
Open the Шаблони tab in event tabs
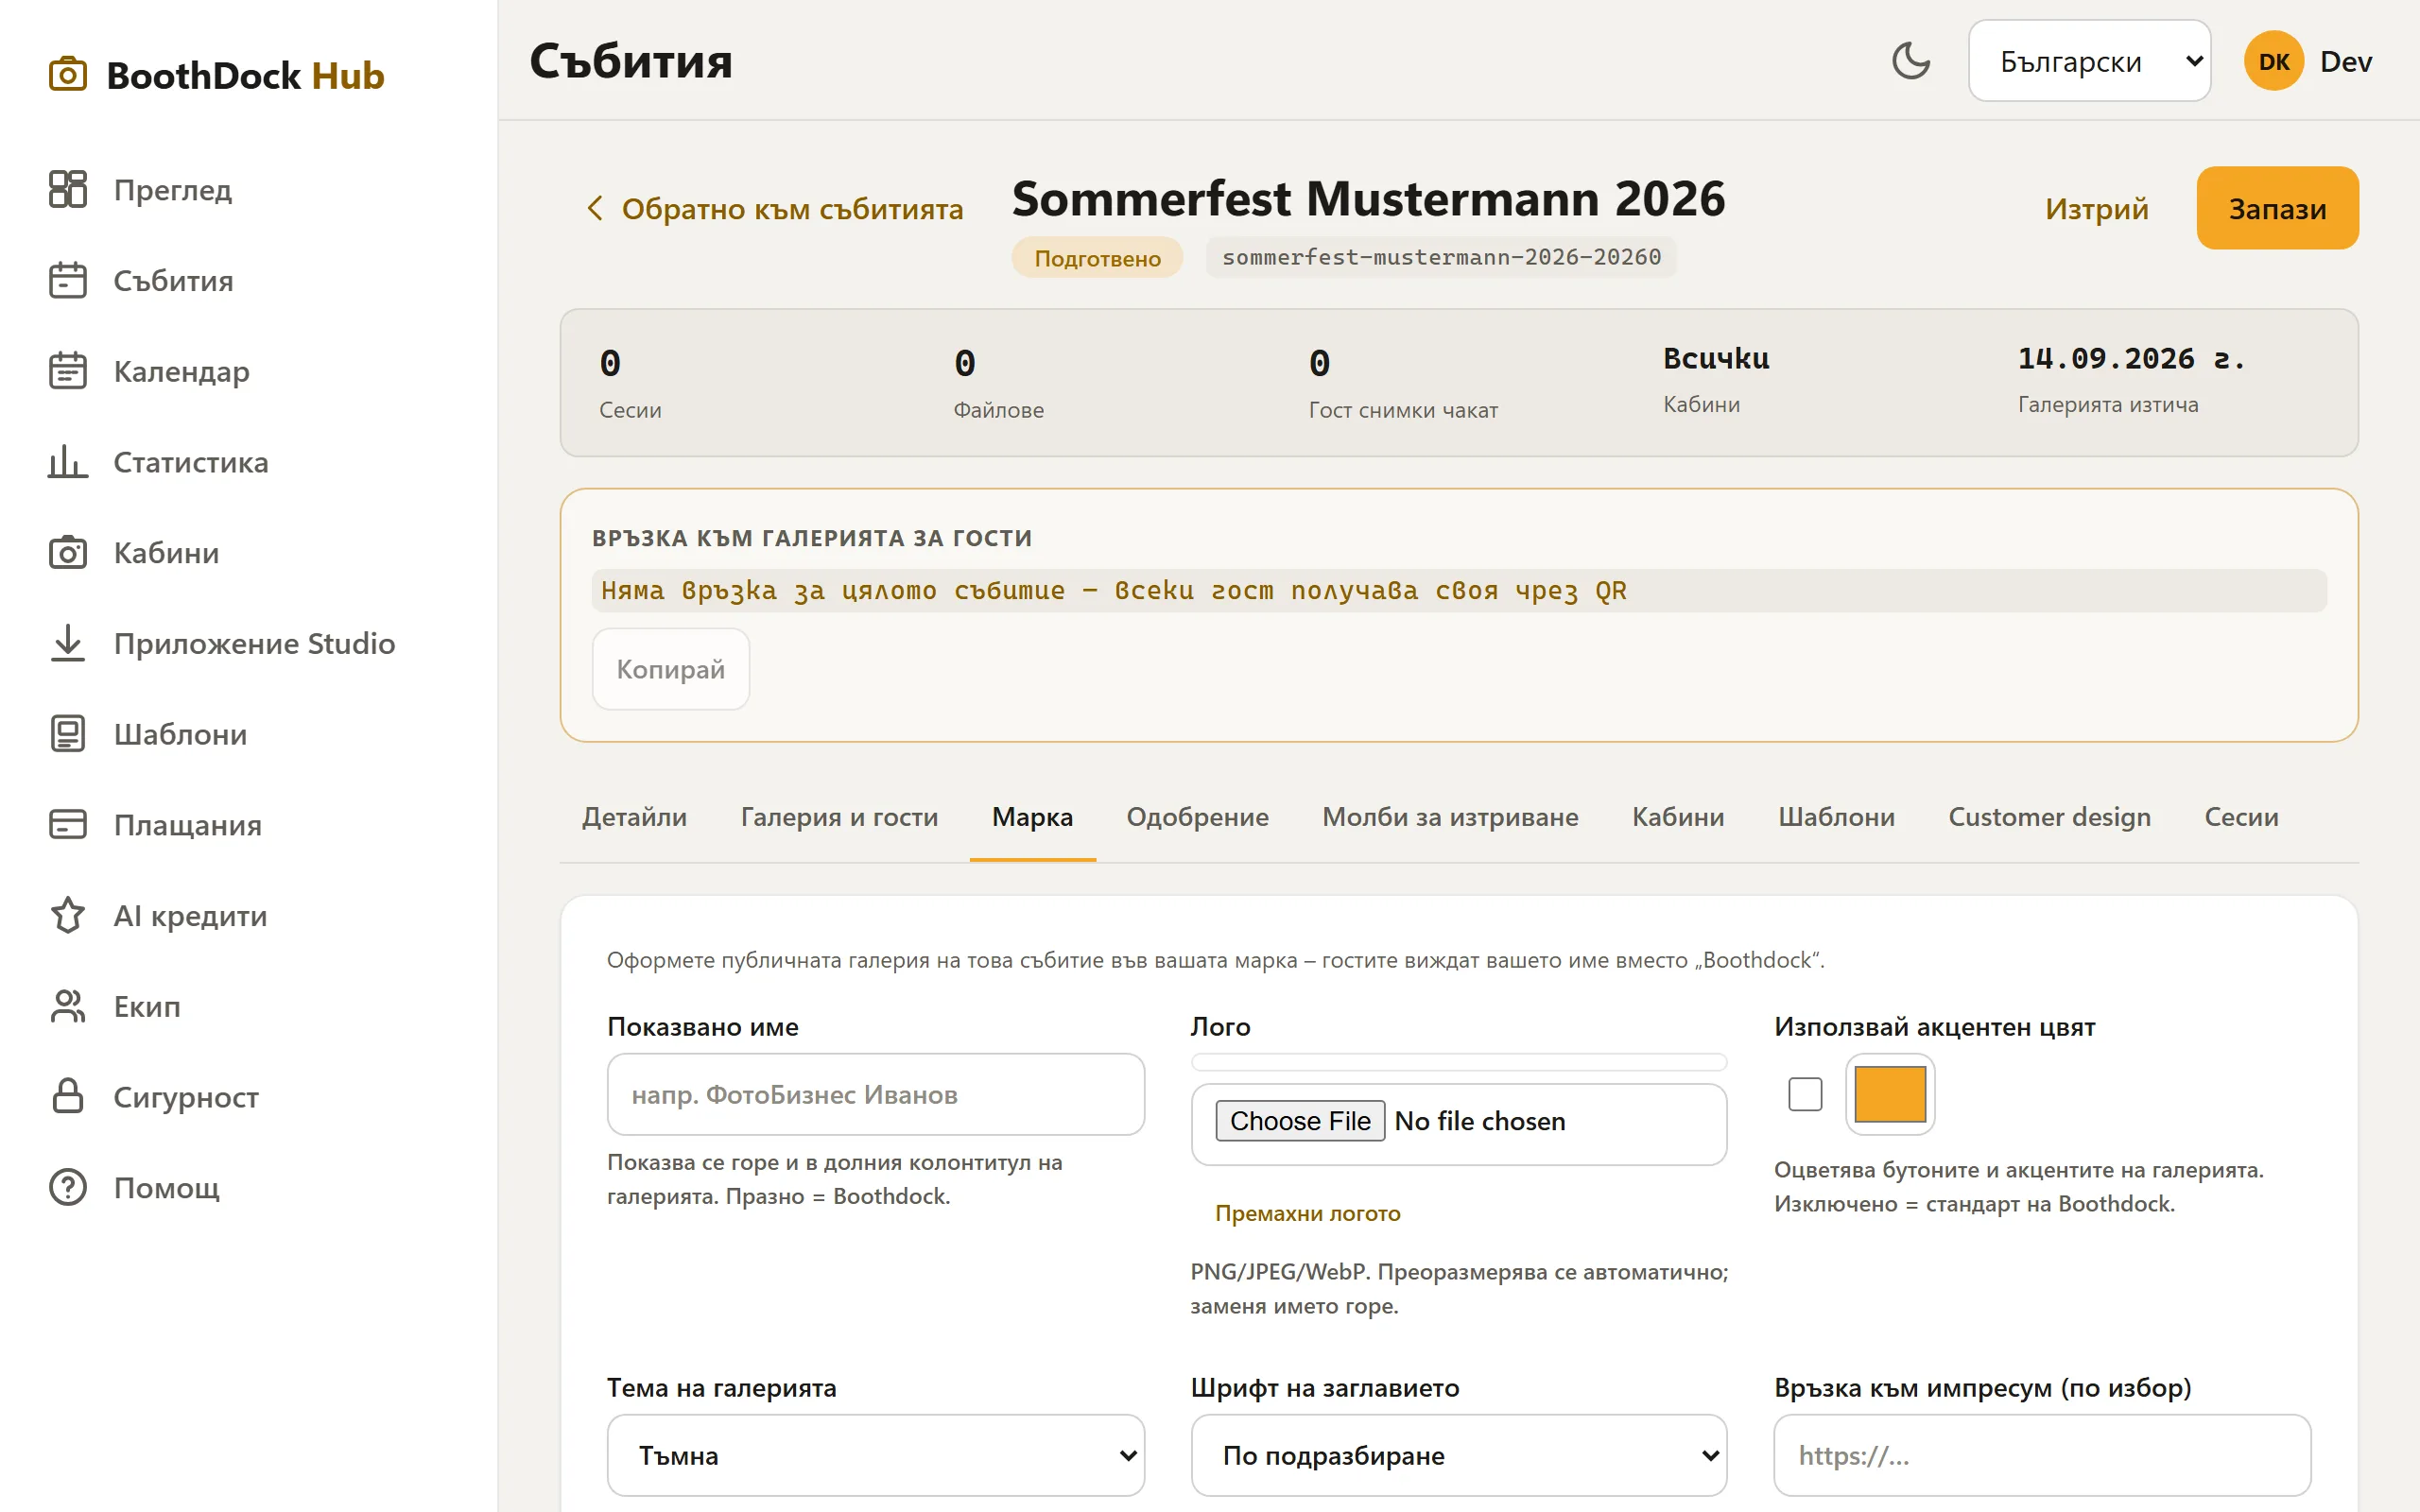(x=1836, y=817)
